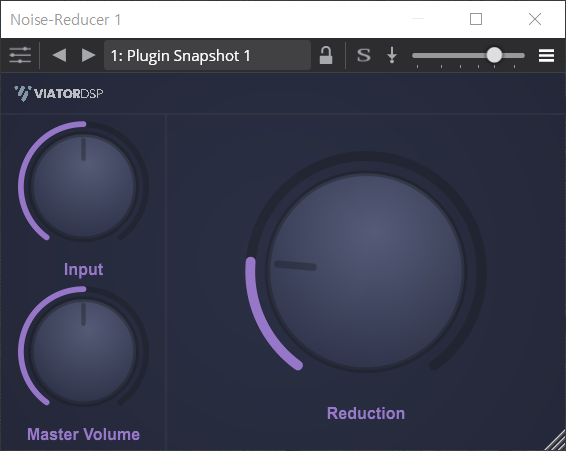
Task: Toggle the snapshot lock icon
Action: (326, 55)
